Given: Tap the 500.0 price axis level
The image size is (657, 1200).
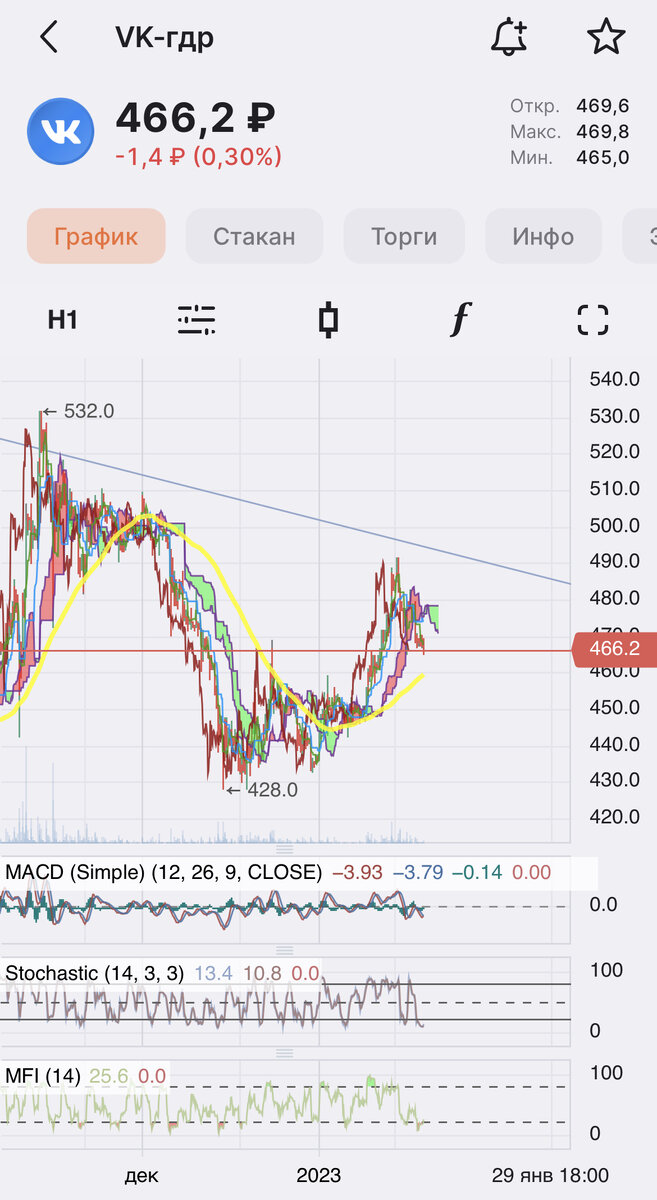Looking at the screenshot, I should point(614,524).
